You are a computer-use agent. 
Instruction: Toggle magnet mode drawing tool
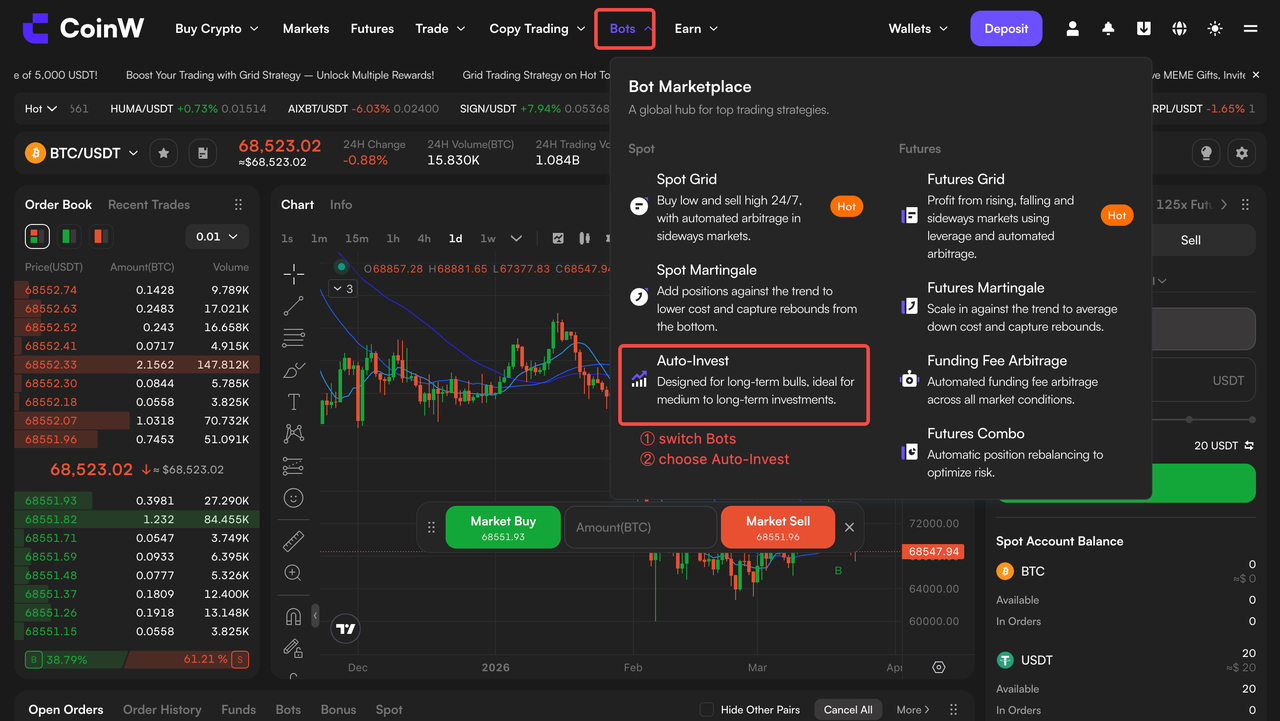(x=294, y=616)
